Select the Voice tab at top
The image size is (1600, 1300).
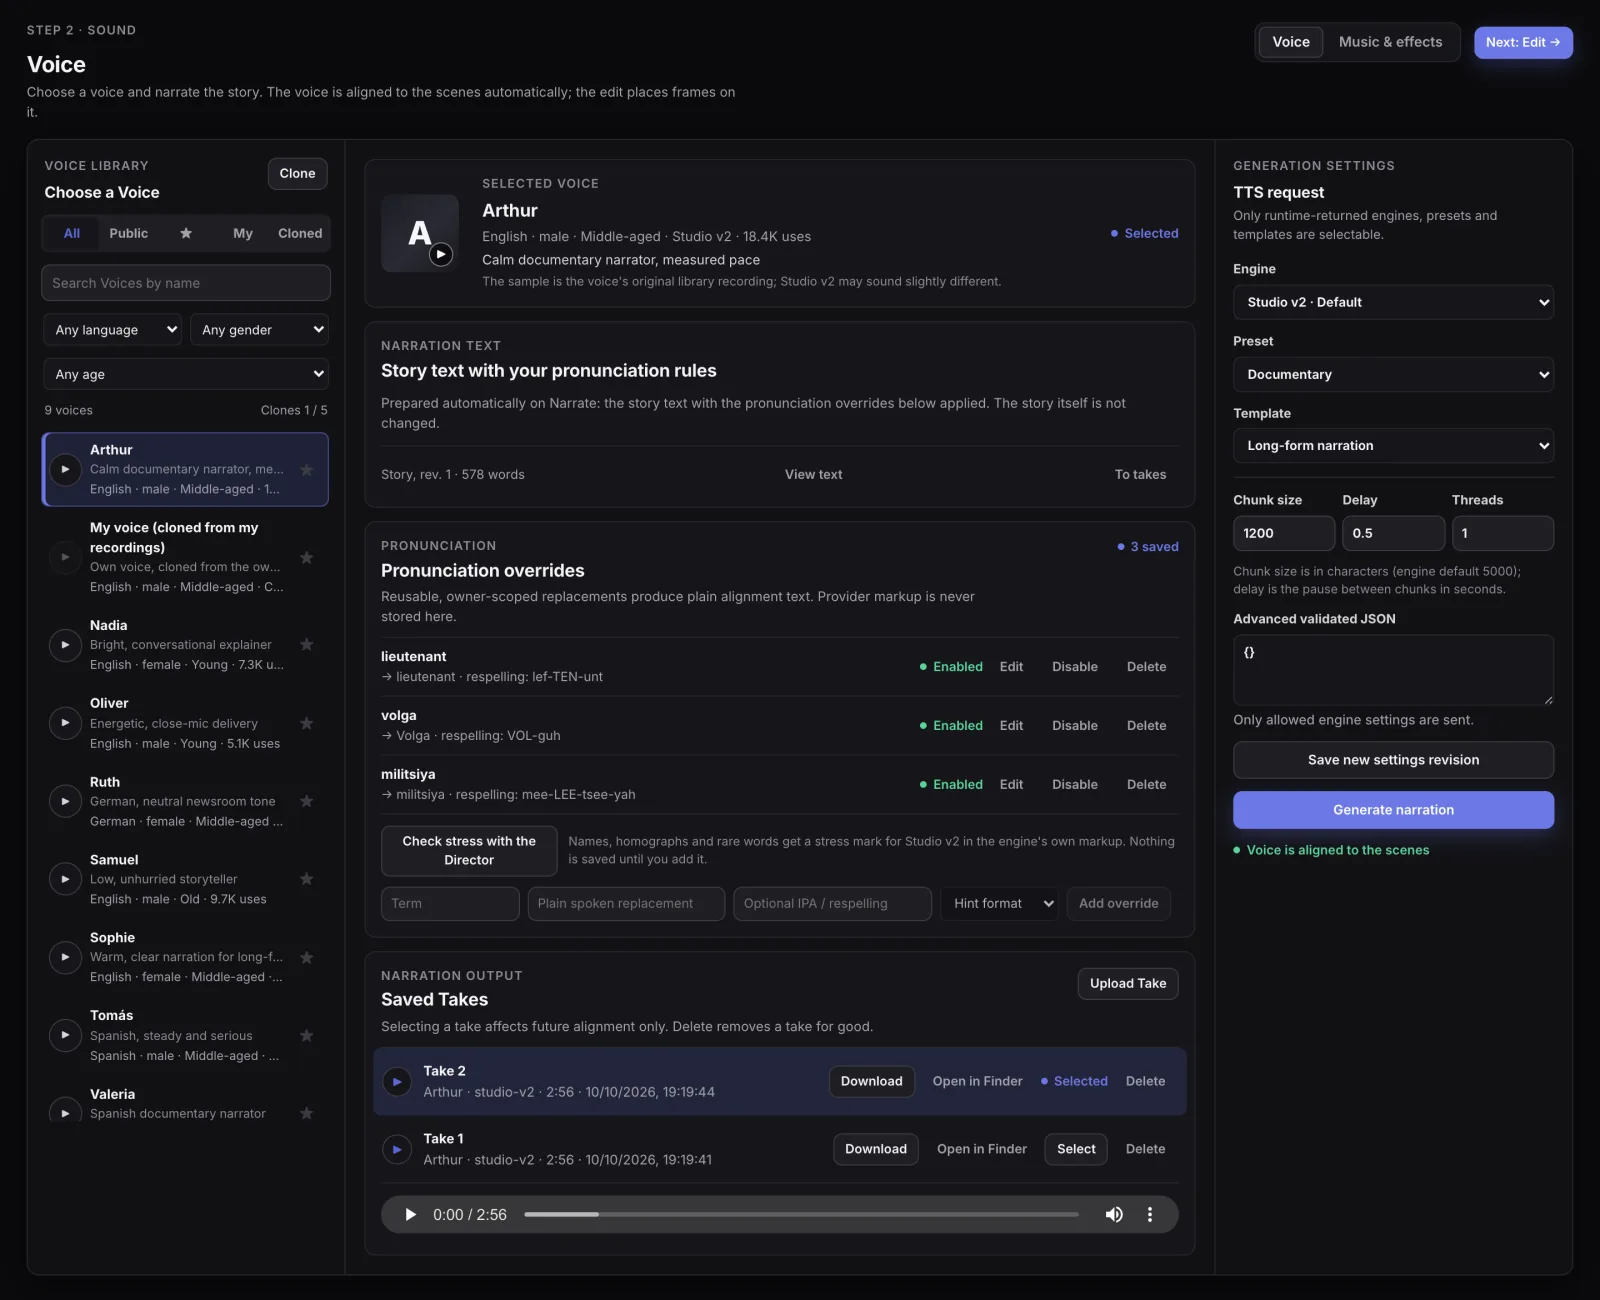pos(1291,42)
